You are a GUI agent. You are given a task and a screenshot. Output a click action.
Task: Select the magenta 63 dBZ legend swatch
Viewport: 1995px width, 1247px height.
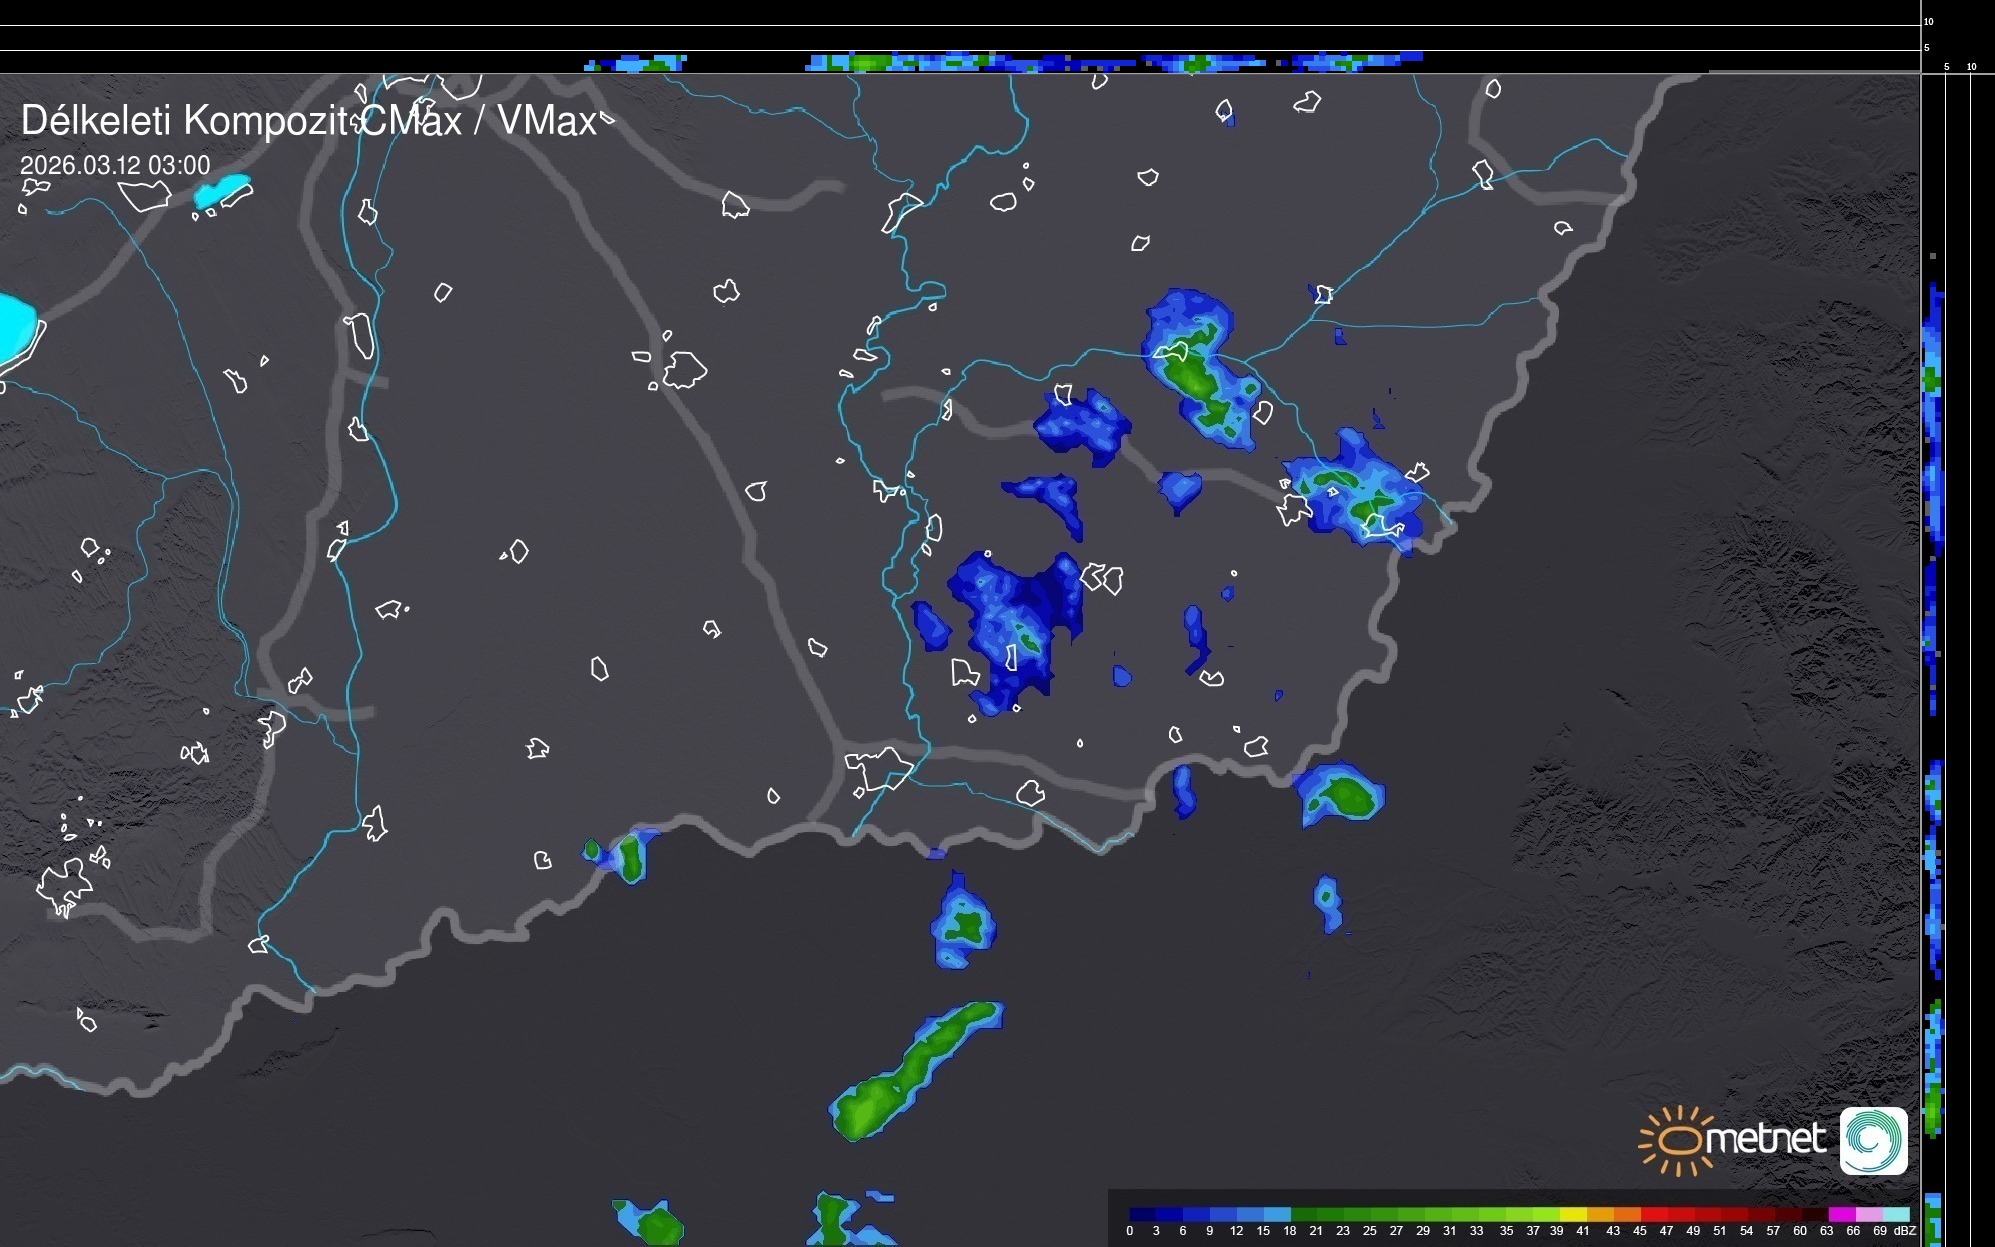[1840, 1214]
